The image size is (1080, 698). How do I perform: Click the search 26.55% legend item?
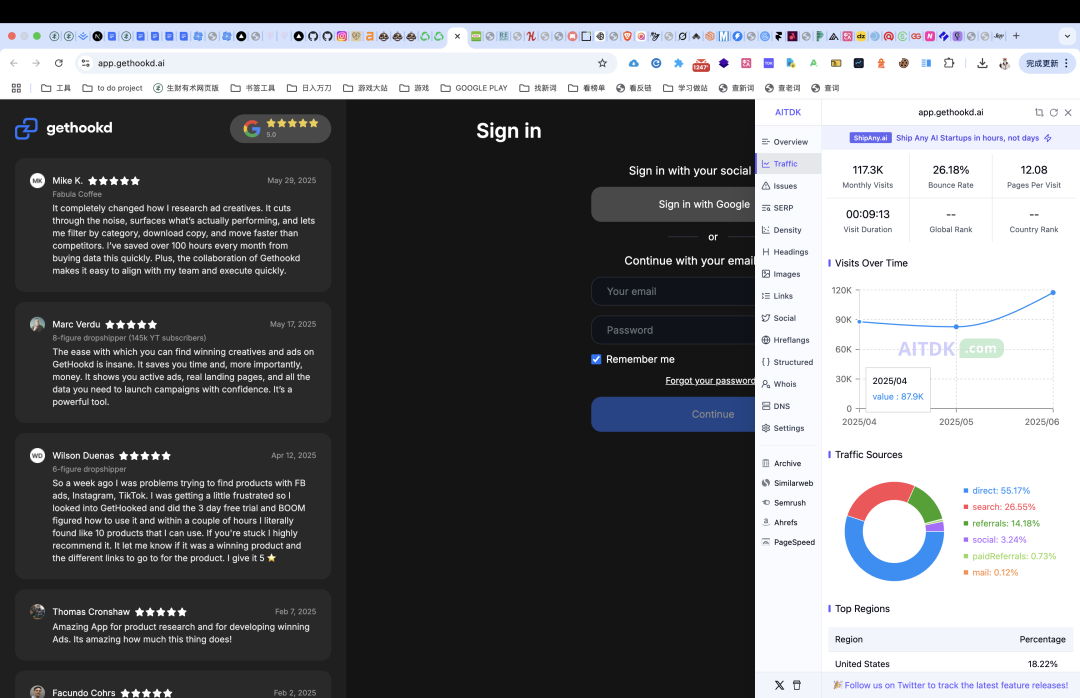pos(999,507)
